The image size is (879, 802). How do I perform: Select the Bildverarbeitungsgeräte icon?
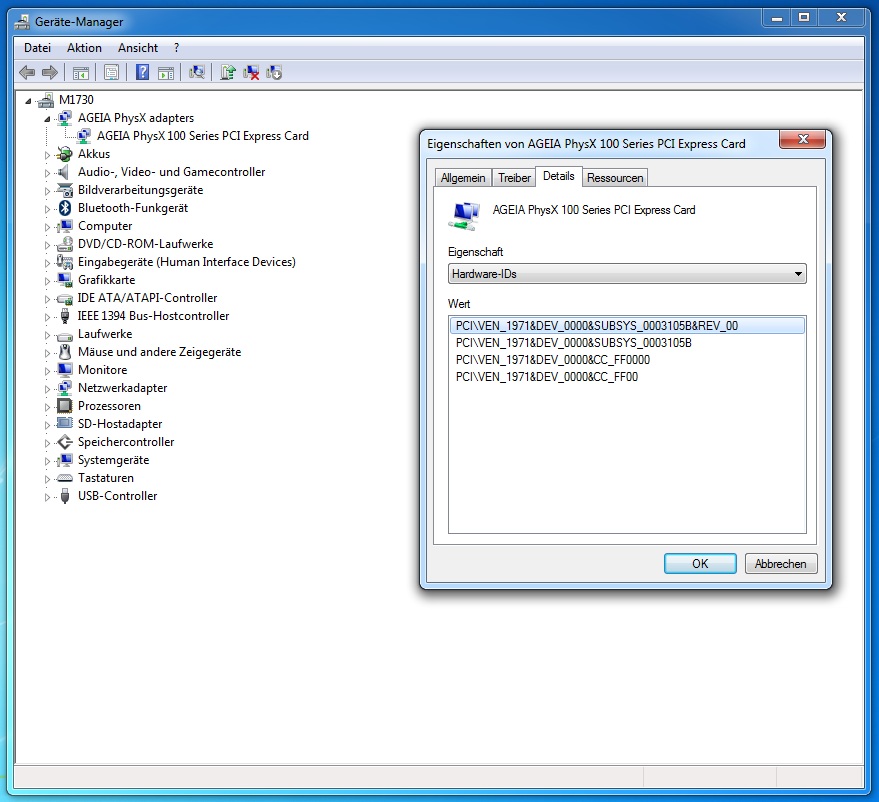pyautogui.click(x=65, y=190)
